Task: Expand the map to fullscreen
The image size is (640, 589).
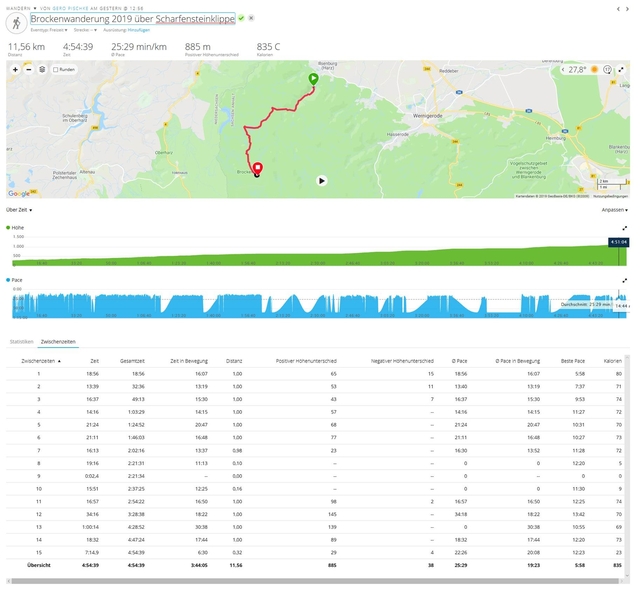Action: (x=622, y=70)
